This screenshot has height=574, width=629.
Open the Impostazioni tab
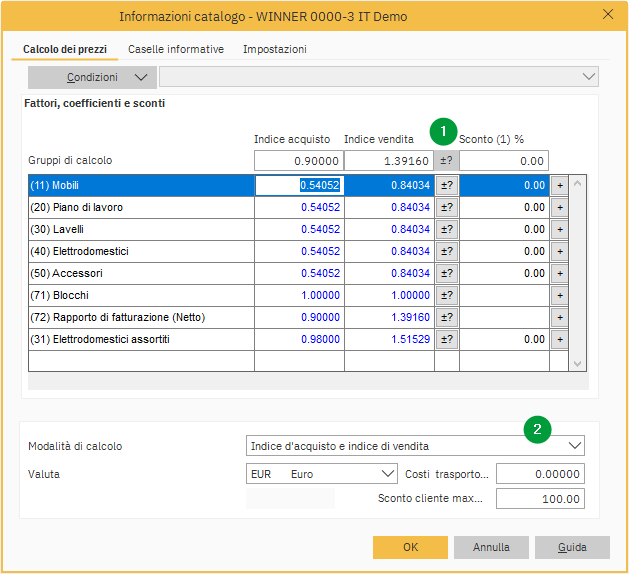click(274, 49)
